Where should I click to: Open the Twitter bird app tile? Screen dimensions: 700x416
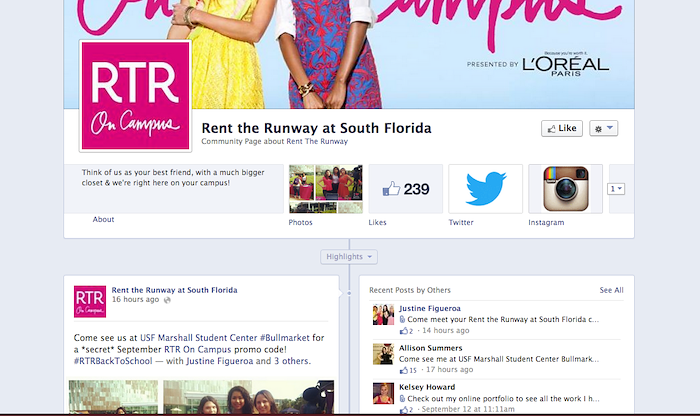(485, 189)
